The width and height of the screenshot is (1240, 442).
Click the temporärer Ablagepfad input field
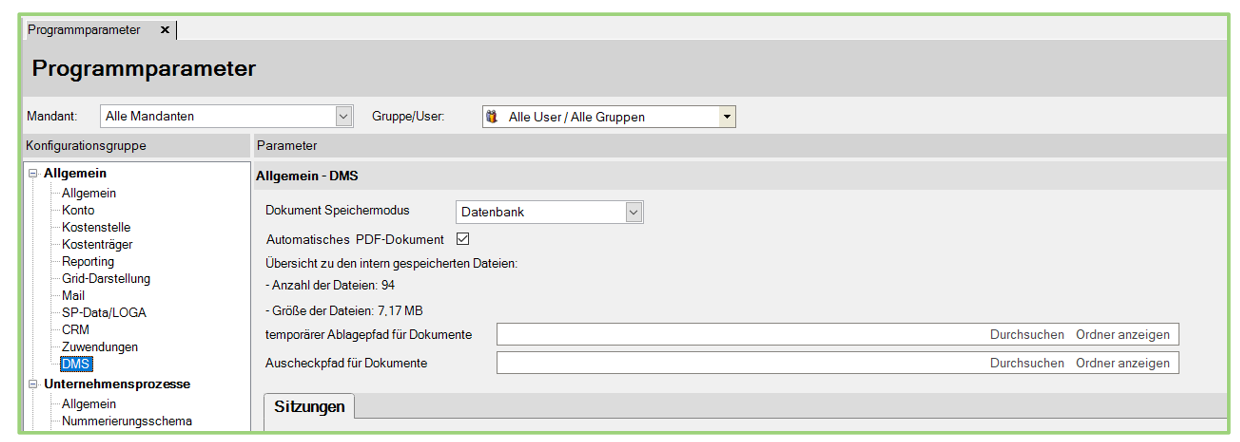pos(740,334)
